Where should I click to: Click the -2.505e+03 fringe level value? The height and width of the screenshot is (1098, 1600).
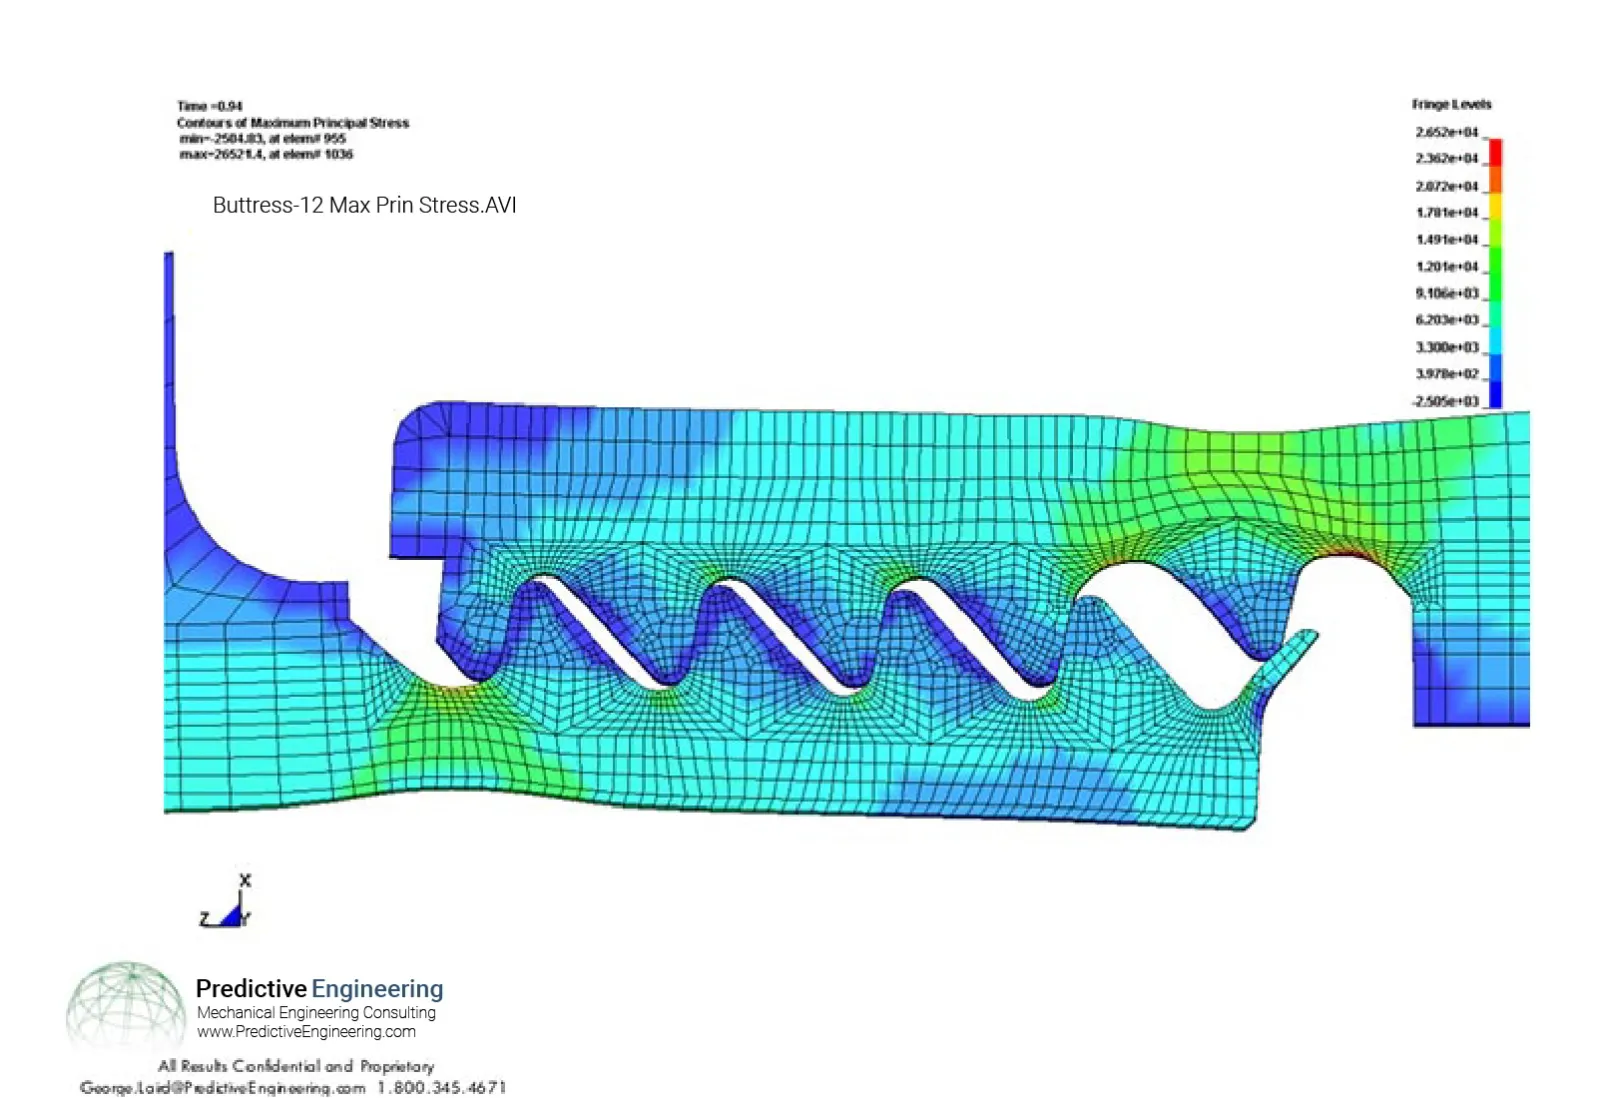[1445, 401]
